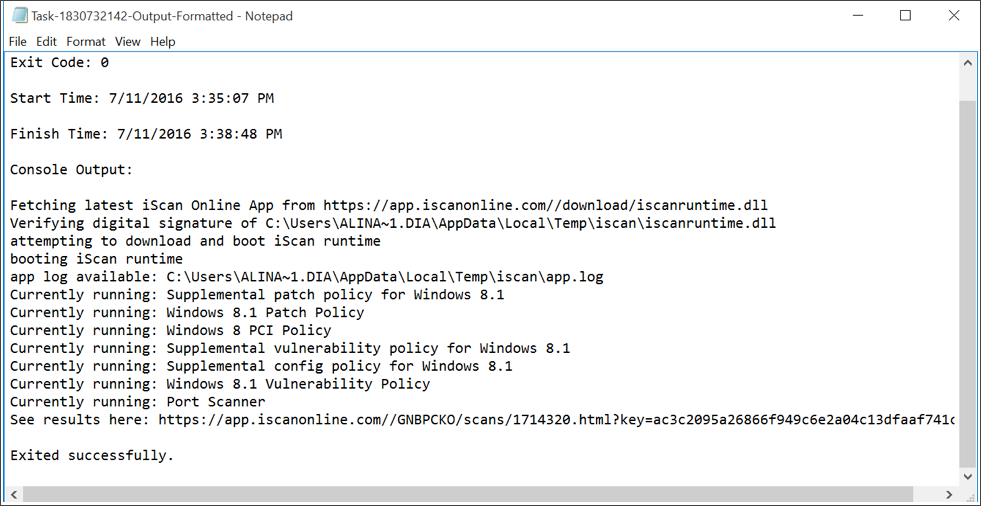Screen dimensions: 981x506
Task: Click the 'Finish Time: 7/11/2016 3:38:48 PM' line
Action: (x=146, y=134)
